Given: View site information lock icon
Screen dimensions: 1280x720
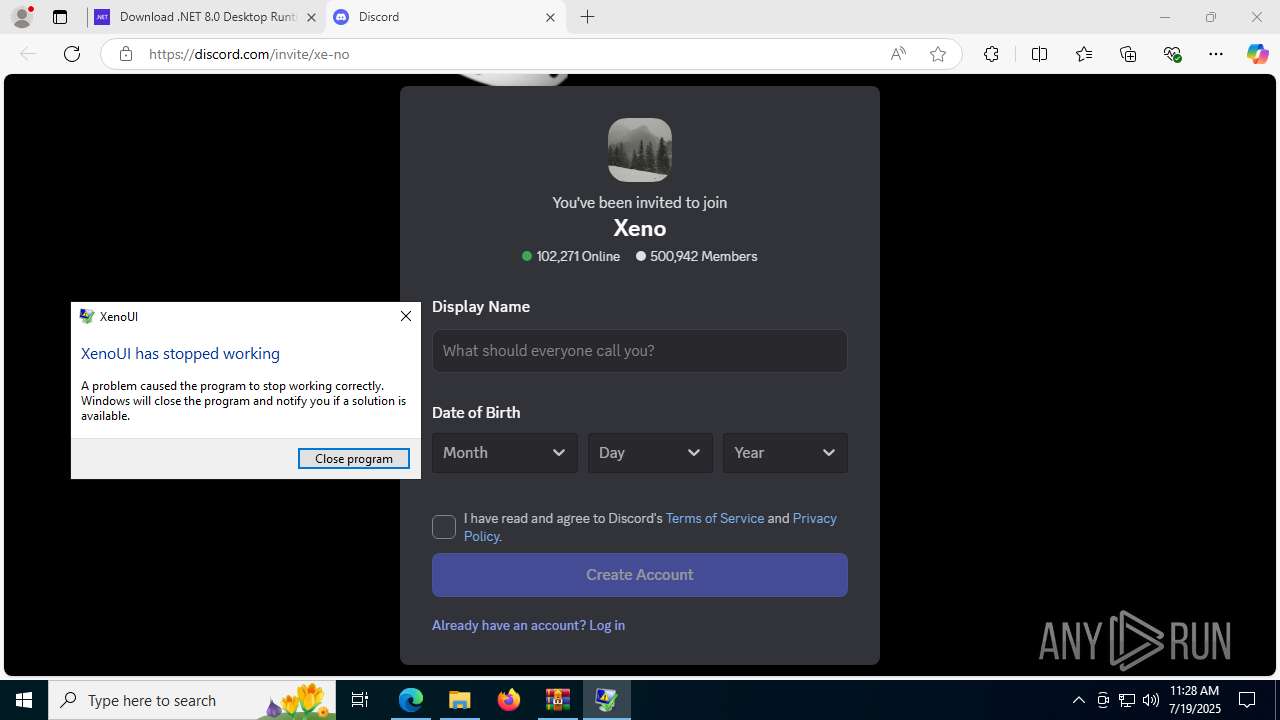Looking at the screenshot, I should click(126, 54).
